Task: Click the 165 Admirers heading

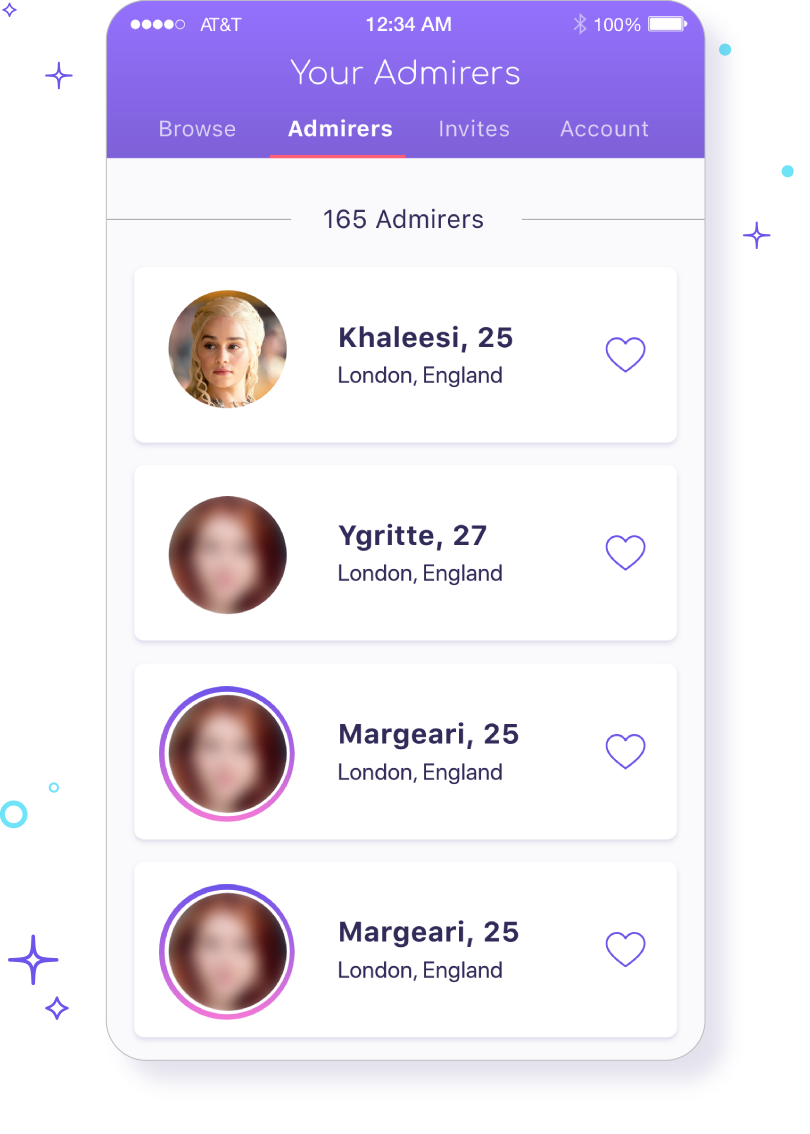Action: pyautogui.click(x=403, y=219)
